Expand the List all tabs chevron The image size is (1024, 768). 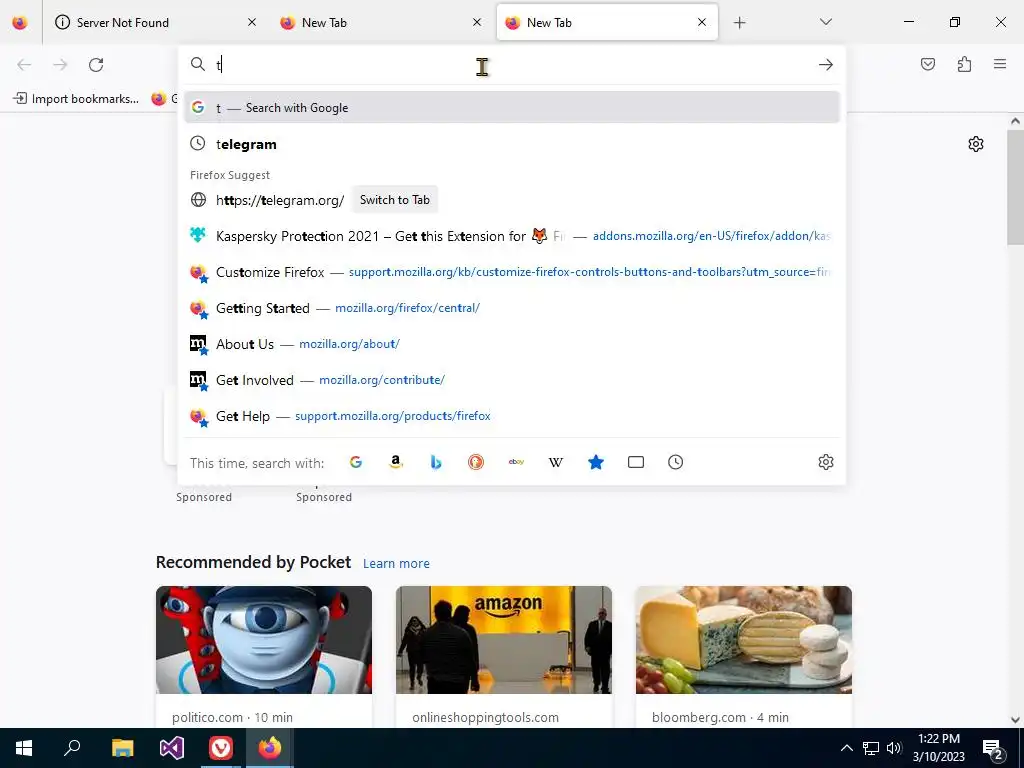825,22
